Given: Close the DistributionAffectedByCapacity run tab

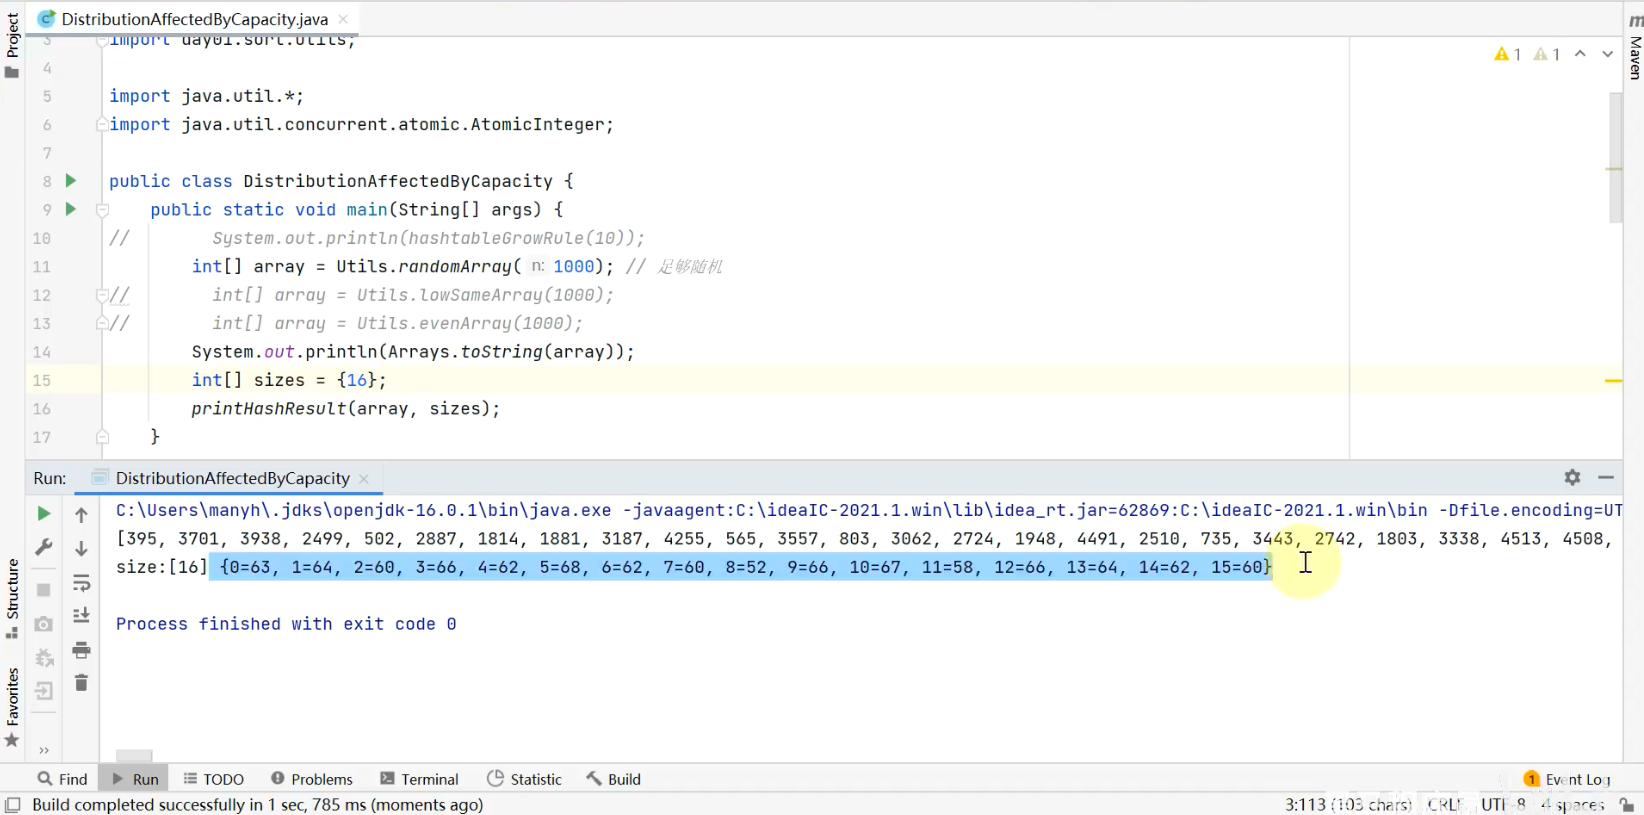Looking at the screenshot, I should click(x=364, y=479).
